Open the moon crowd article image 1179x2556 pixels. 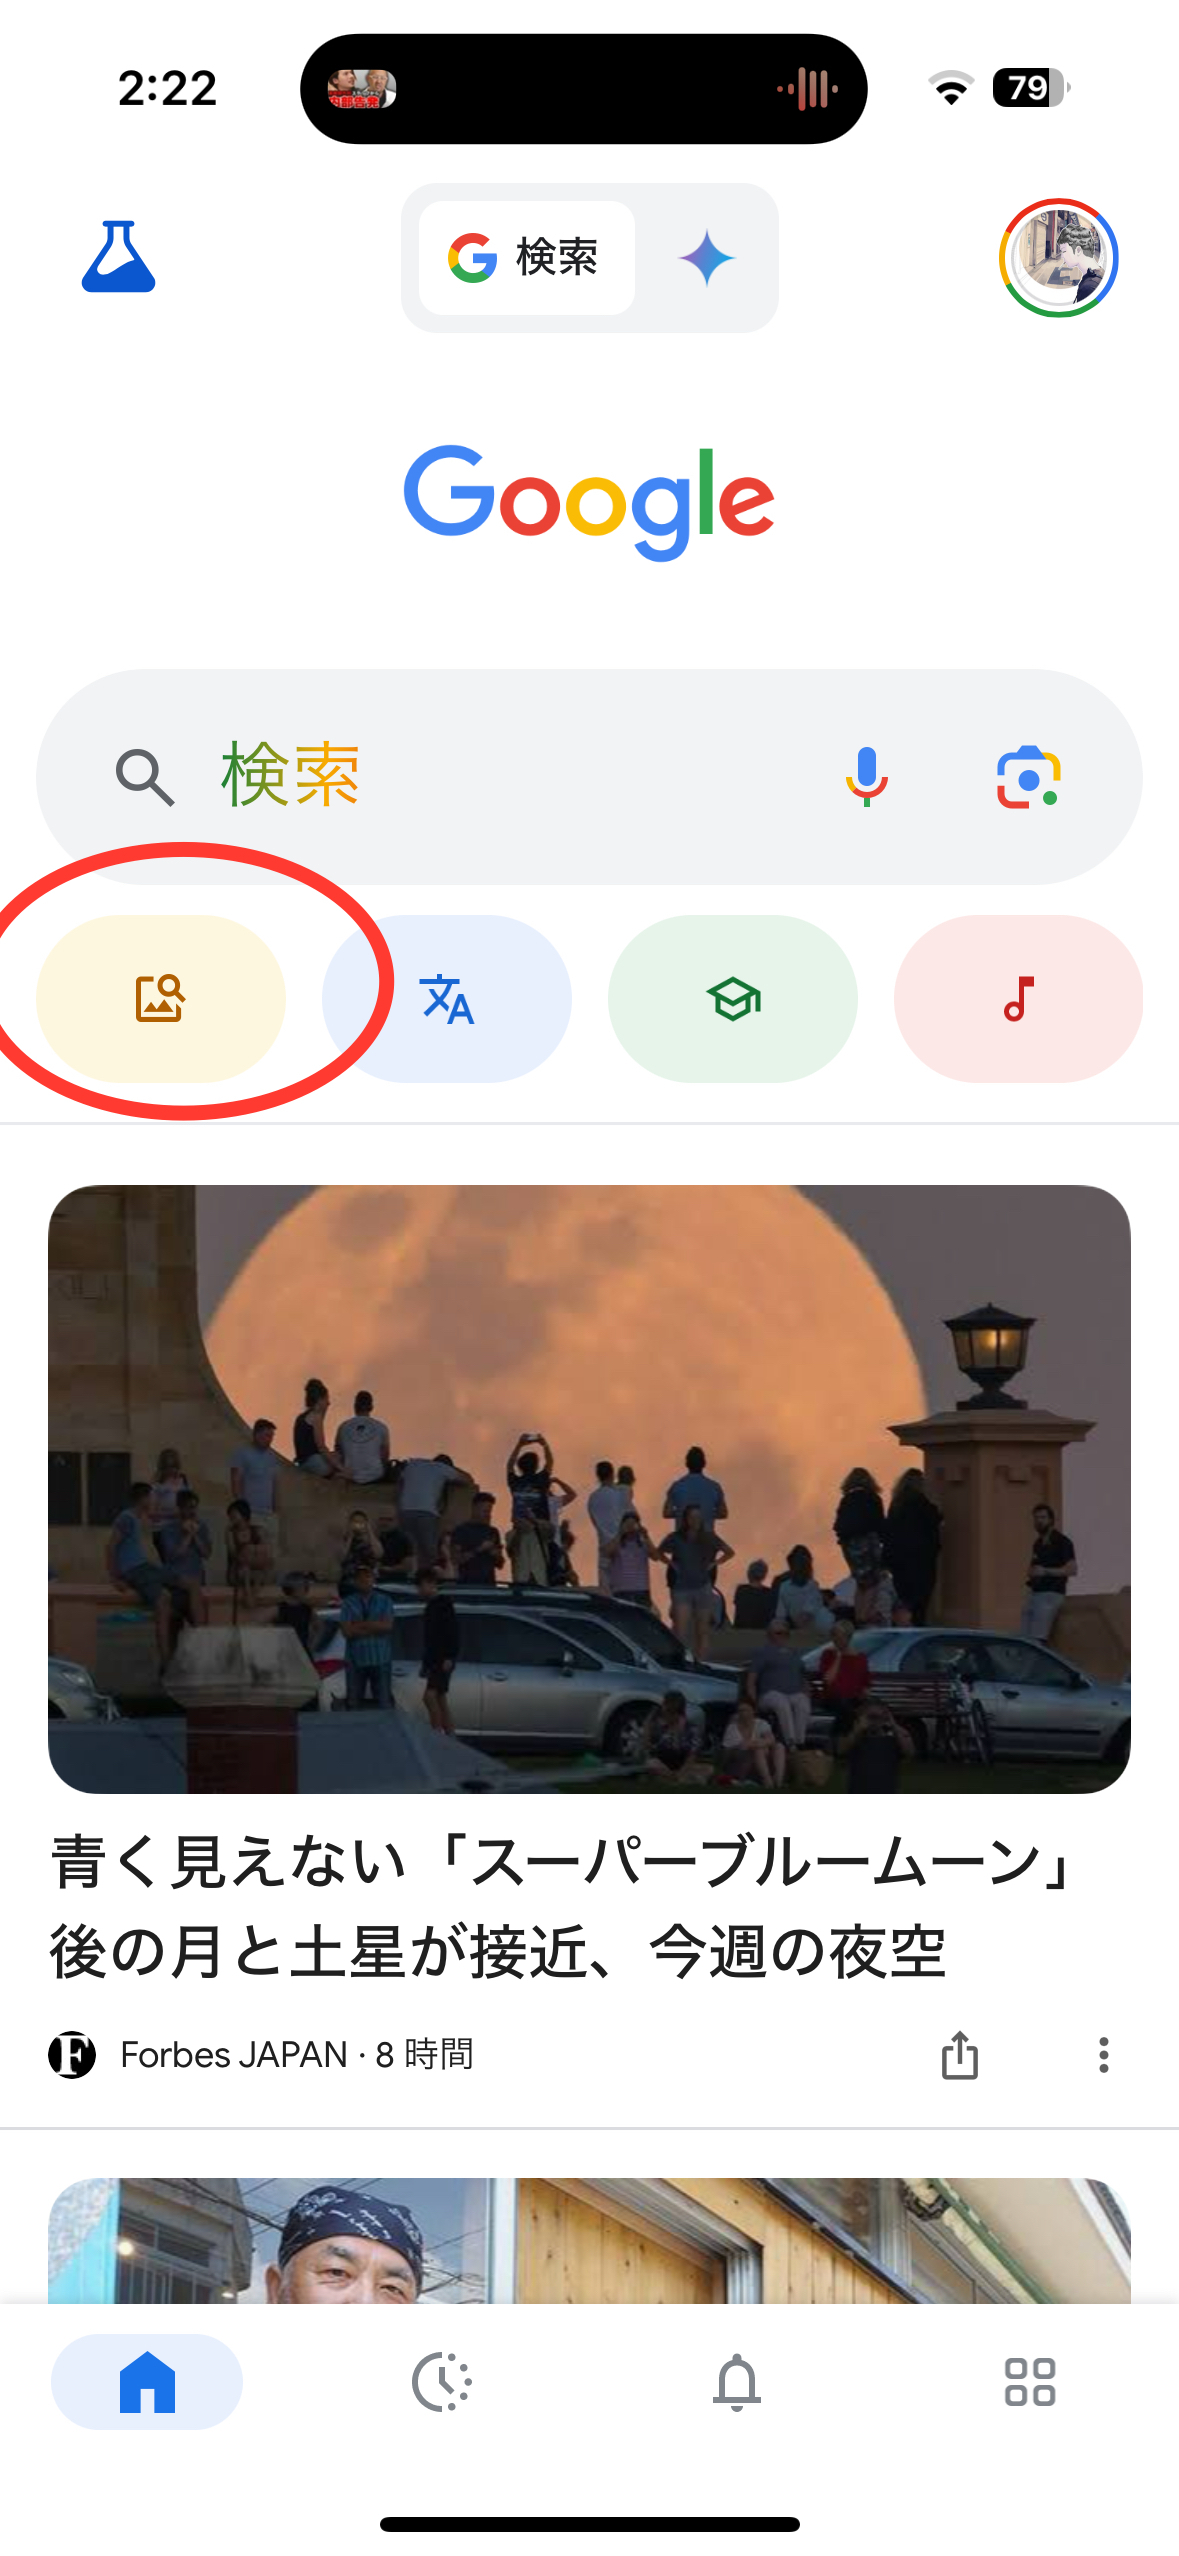pyautogui.click(x=589, y=1489)
